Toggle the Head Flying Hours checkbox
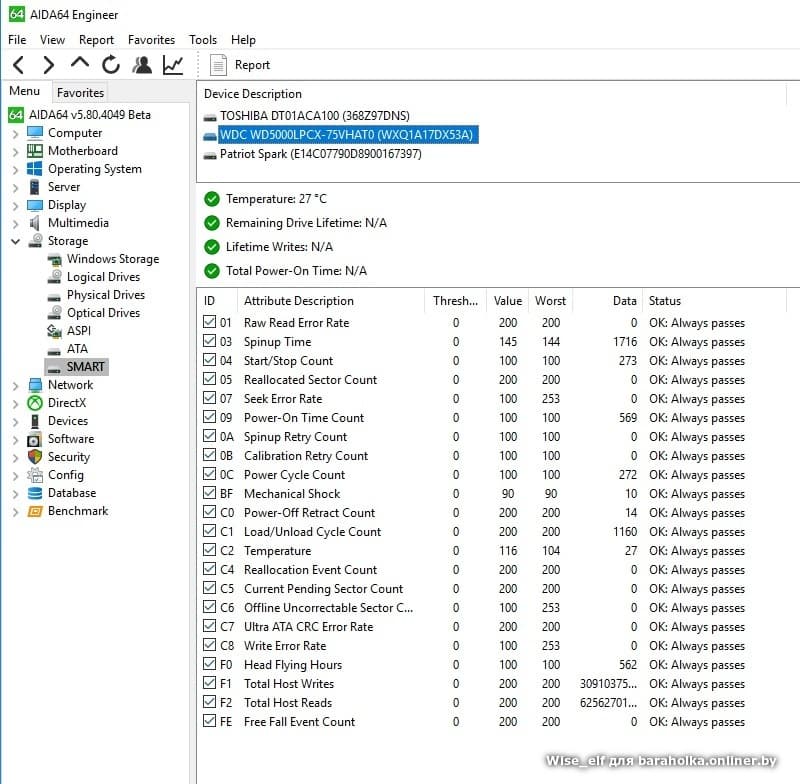Viewport: 800px width, 784px height. point(209,664)
